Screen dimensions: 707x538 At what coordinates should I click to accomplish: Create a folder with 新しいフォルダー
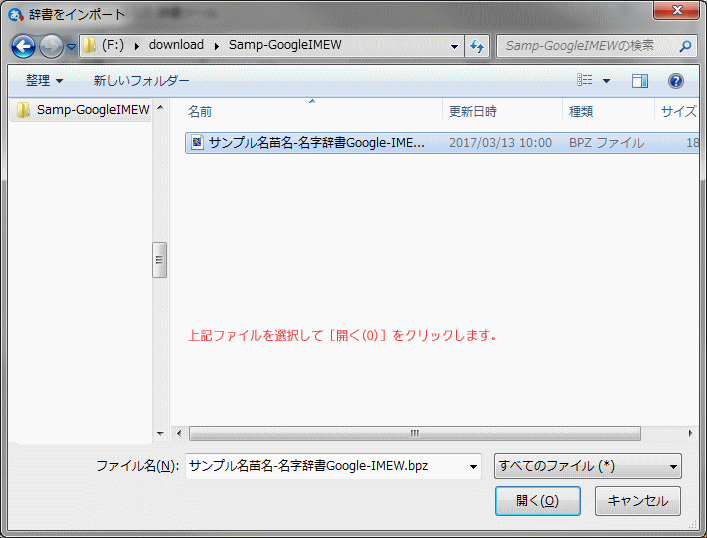coord(141,81)
